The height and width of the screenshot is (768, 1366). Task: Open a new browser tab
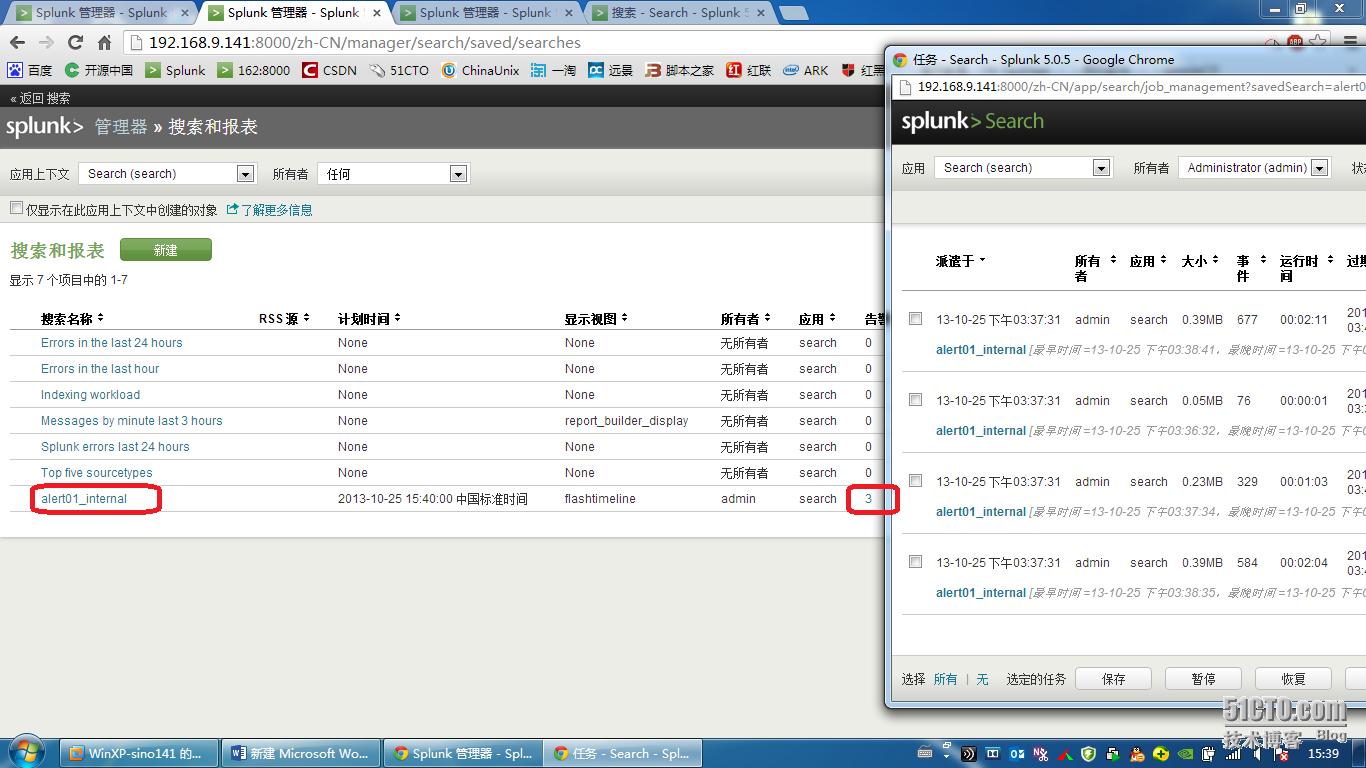793,13
